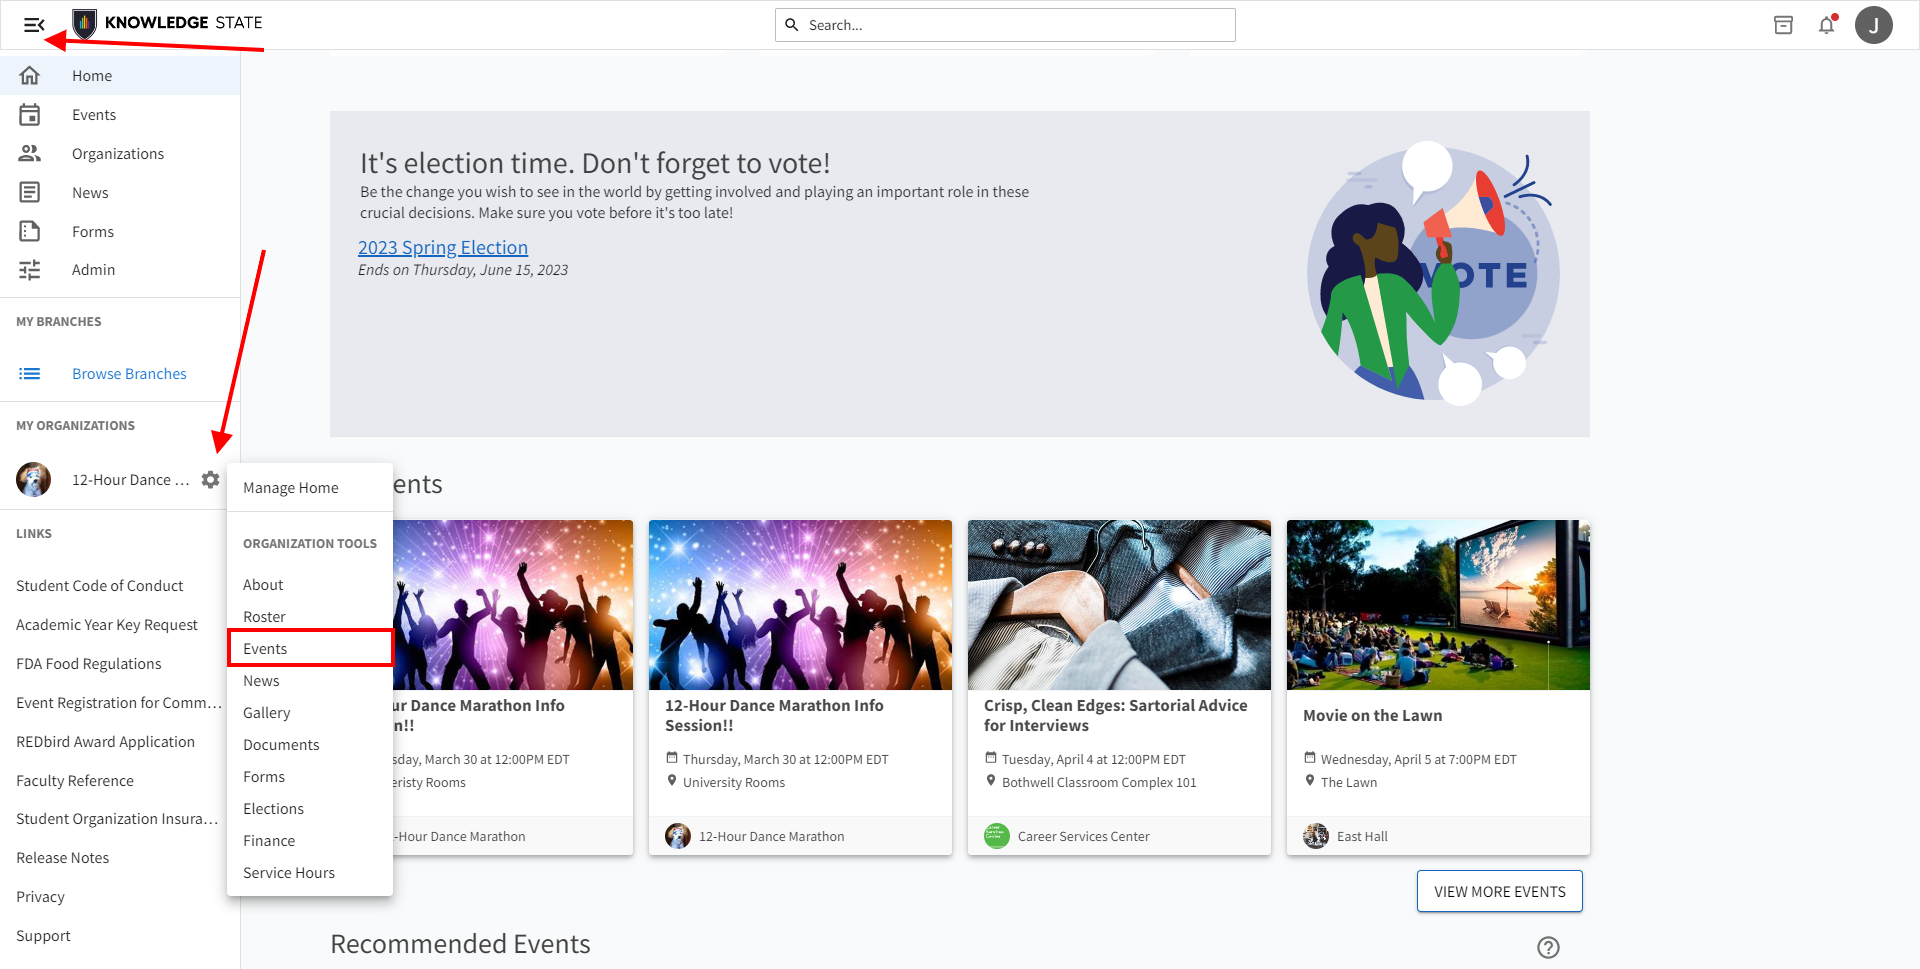Click Crisp, Clean Edges: Sartorial Advice title
Image resolution: width=1920 pixels, height=969 pixels.
1116,716
